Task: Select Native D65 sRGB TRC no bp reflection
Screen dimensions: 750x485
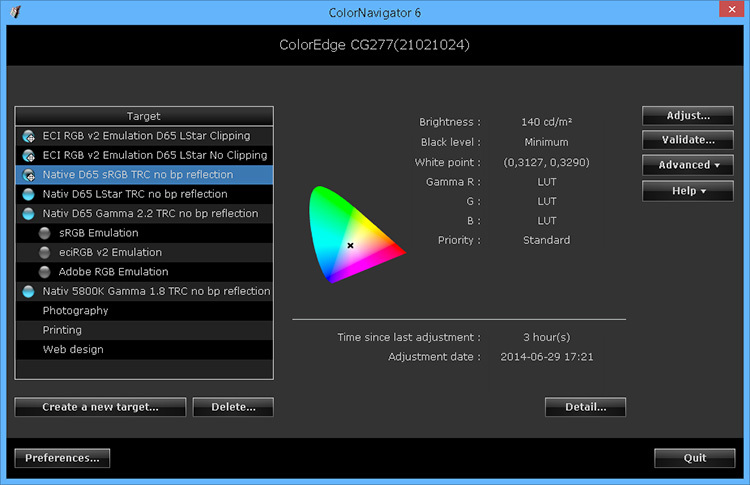Action: point(144,175)
